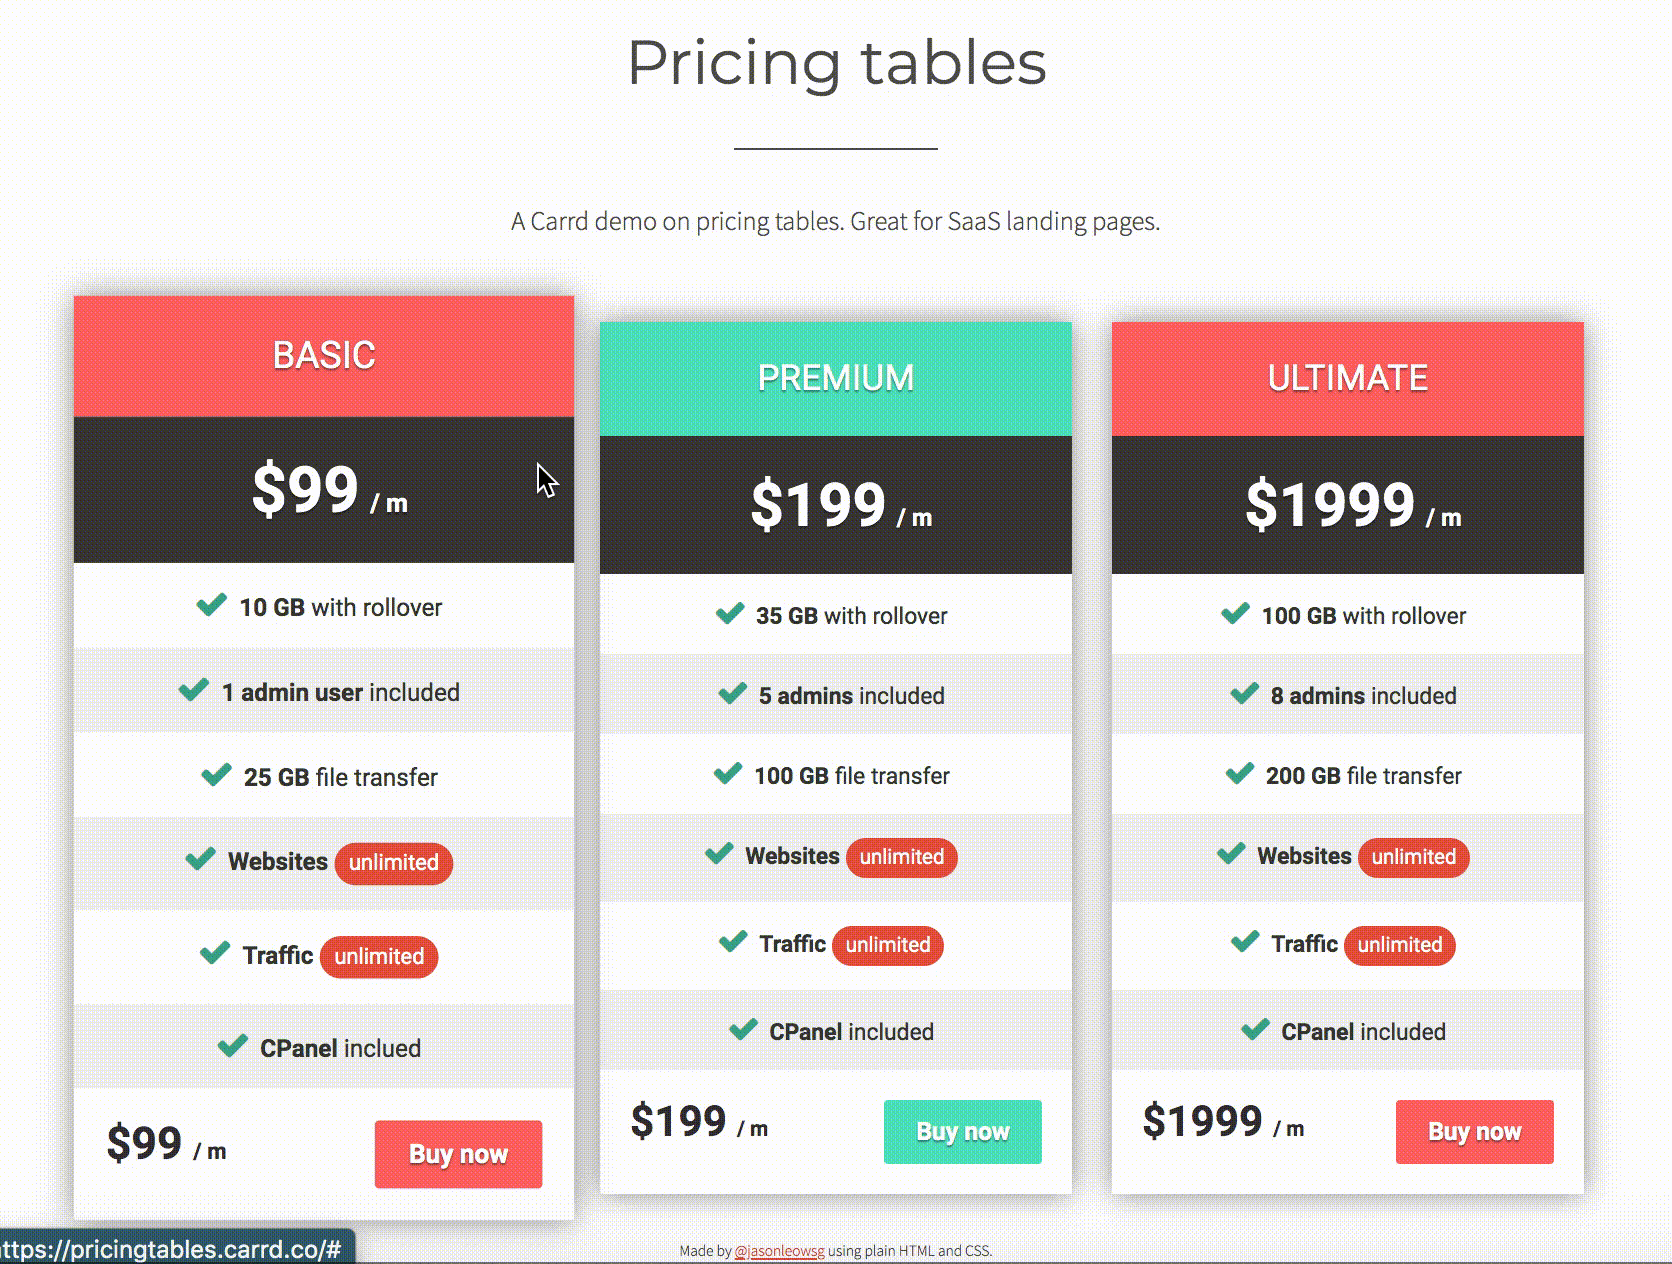Select the unlimited badge beside Premium Traffic
Viewport: 1672px width, 1264px height.
pyautogui.click(x=888, y=945)
